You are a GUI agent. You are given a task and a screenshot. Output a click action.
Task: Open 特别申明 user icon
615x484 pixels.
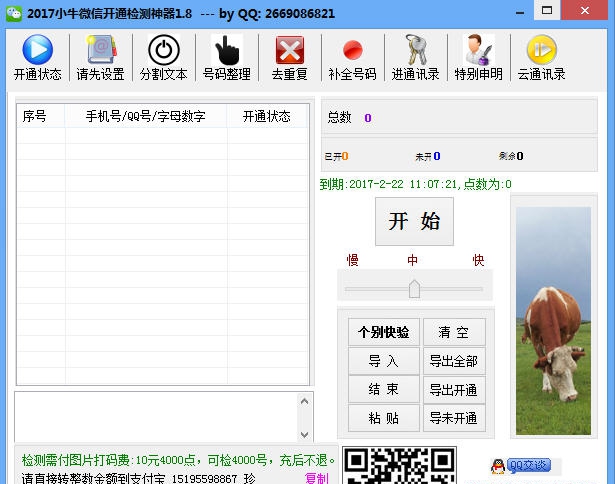pos(479,50)
